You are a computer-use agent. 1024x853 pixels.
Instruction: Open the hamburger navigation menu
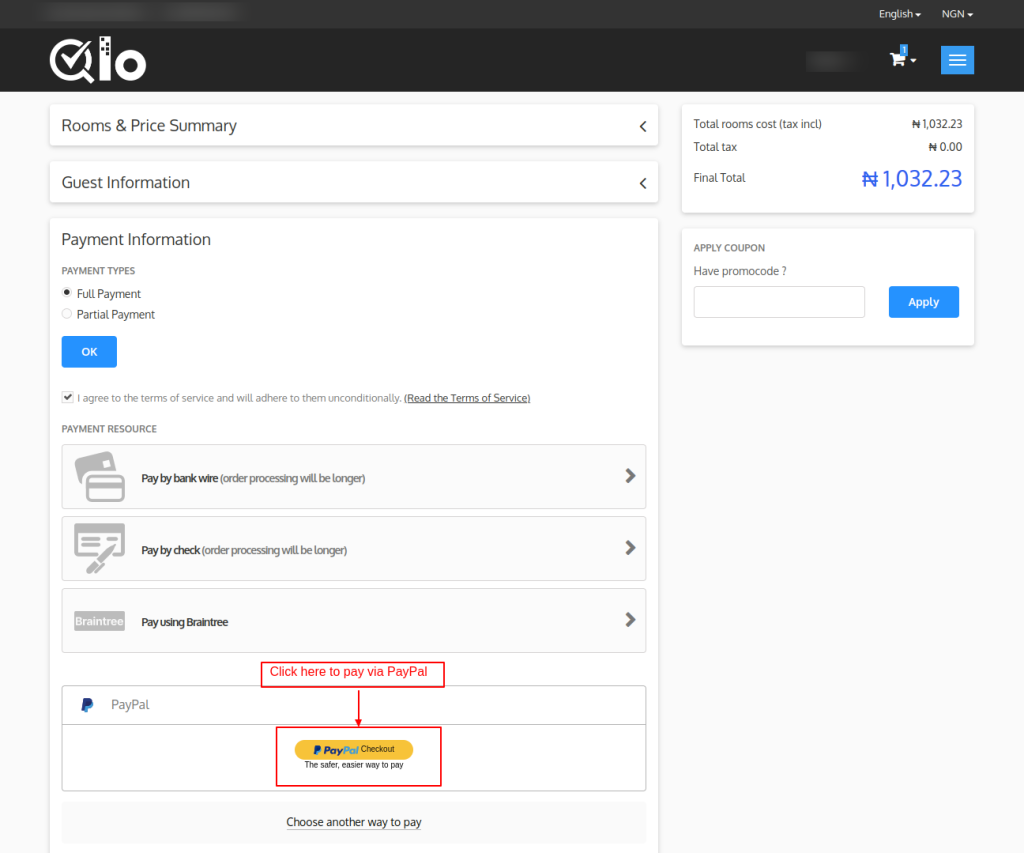(957, 60)
